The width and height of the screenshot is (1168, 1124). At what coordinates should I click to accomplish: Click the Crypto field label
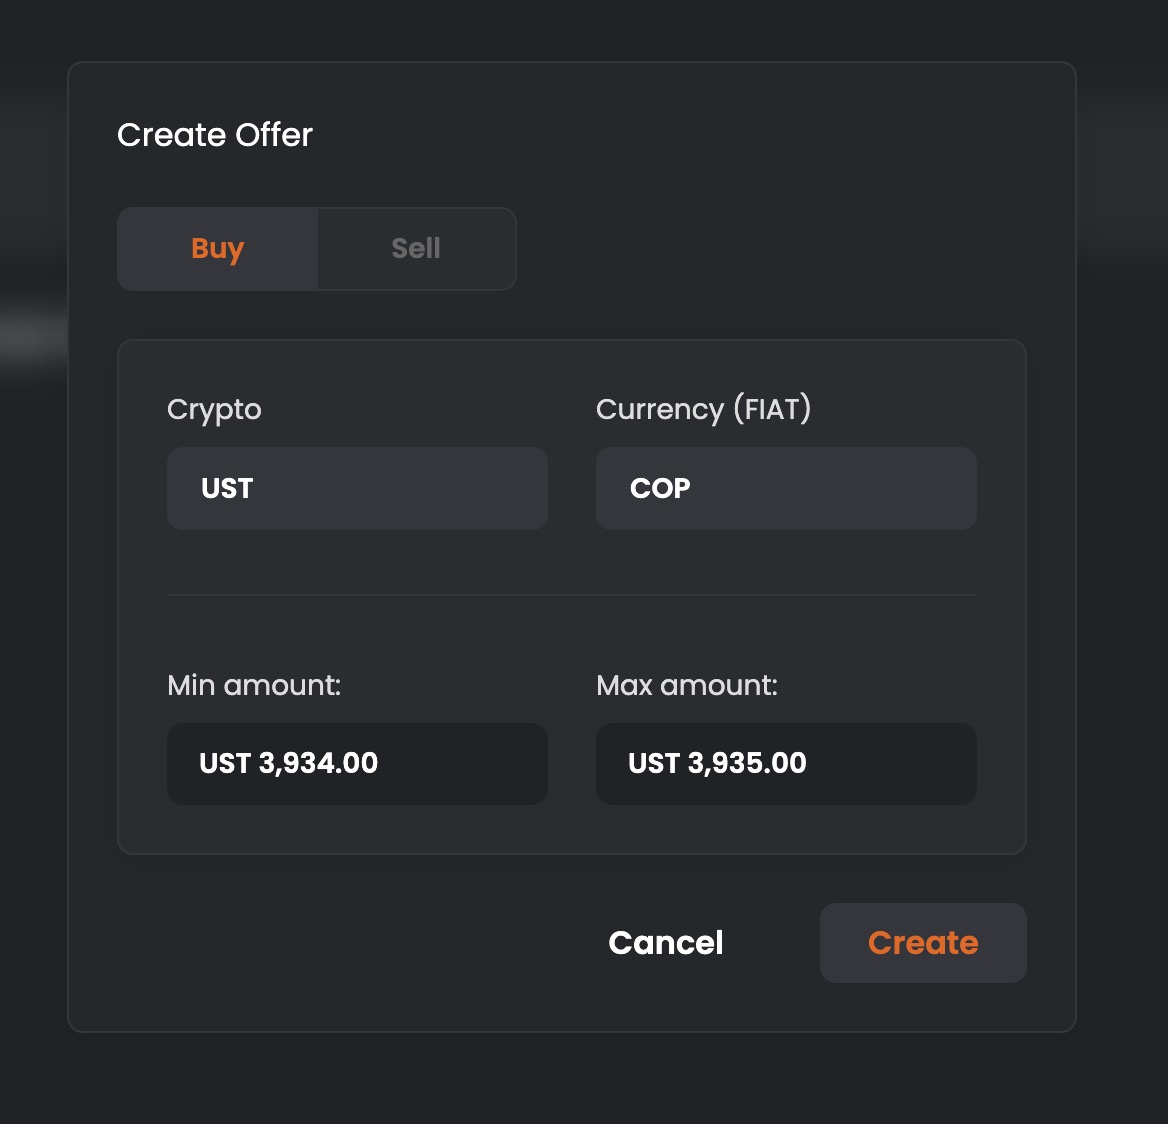(x=214, y=409)
